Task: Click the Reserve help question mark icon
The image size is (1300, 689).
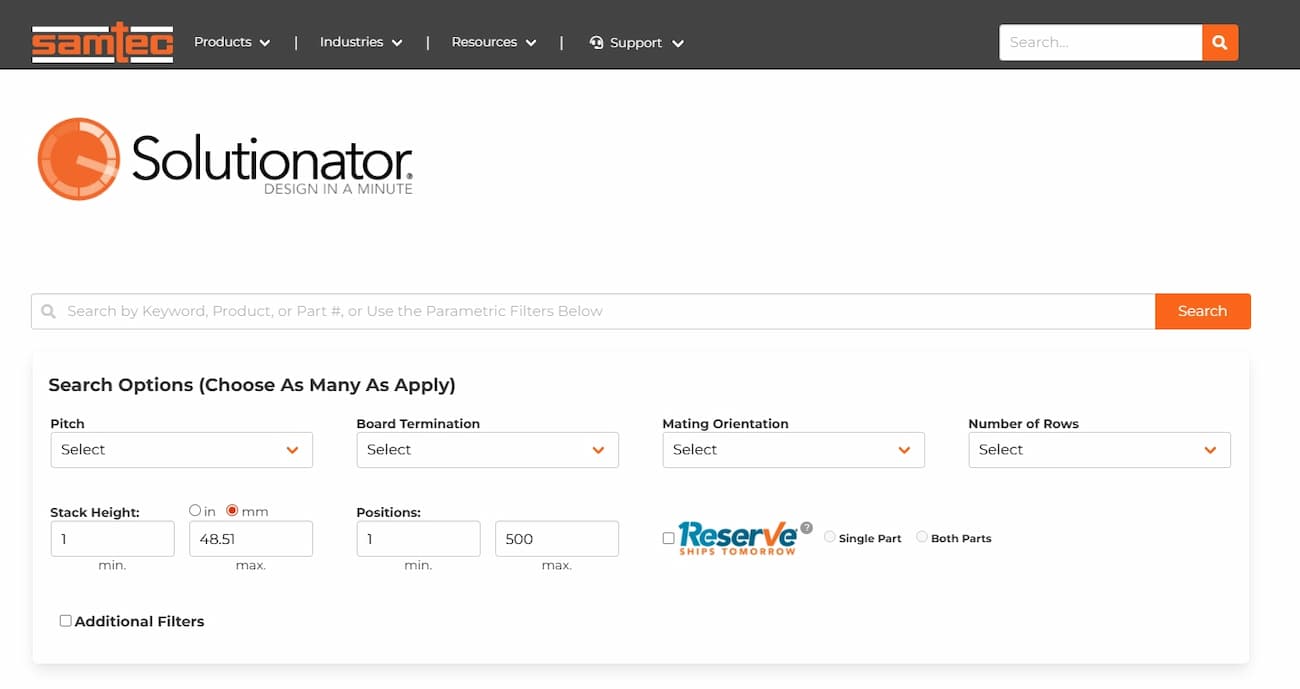Action: click(x=807, y=528)
